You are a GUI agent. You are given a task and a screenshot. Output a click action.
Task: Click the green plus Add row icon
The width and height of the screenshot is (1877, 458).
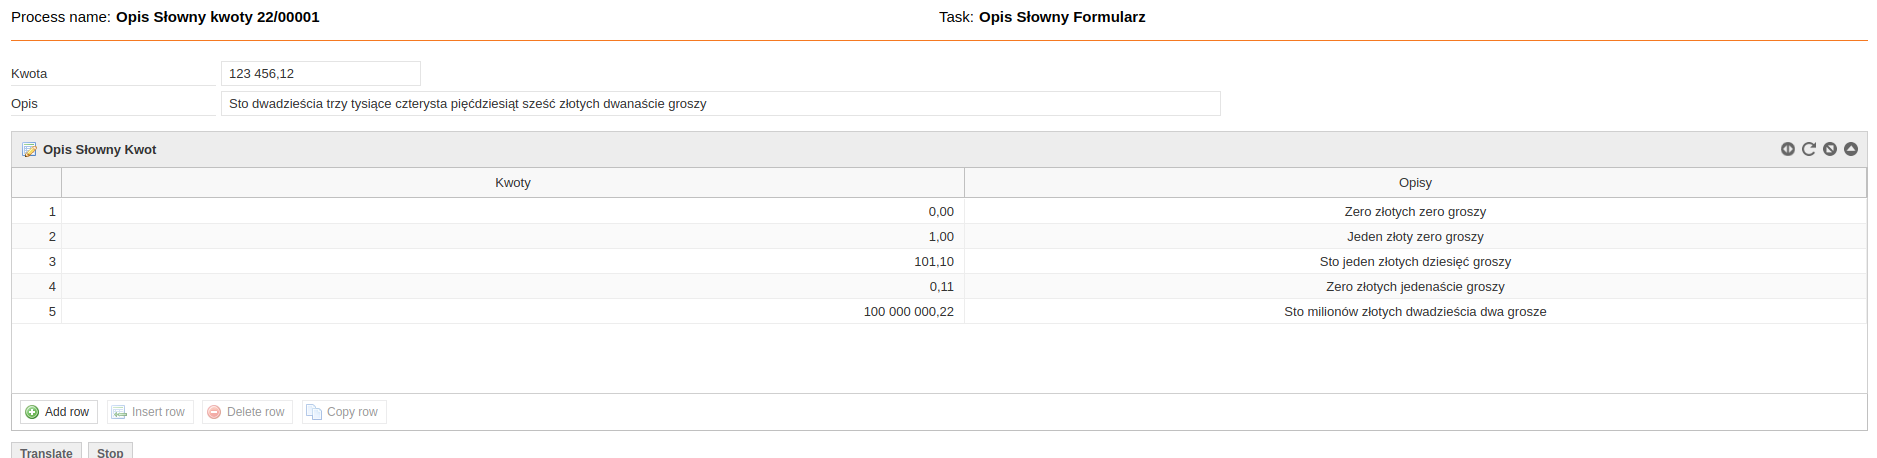[x=32, y=412]
